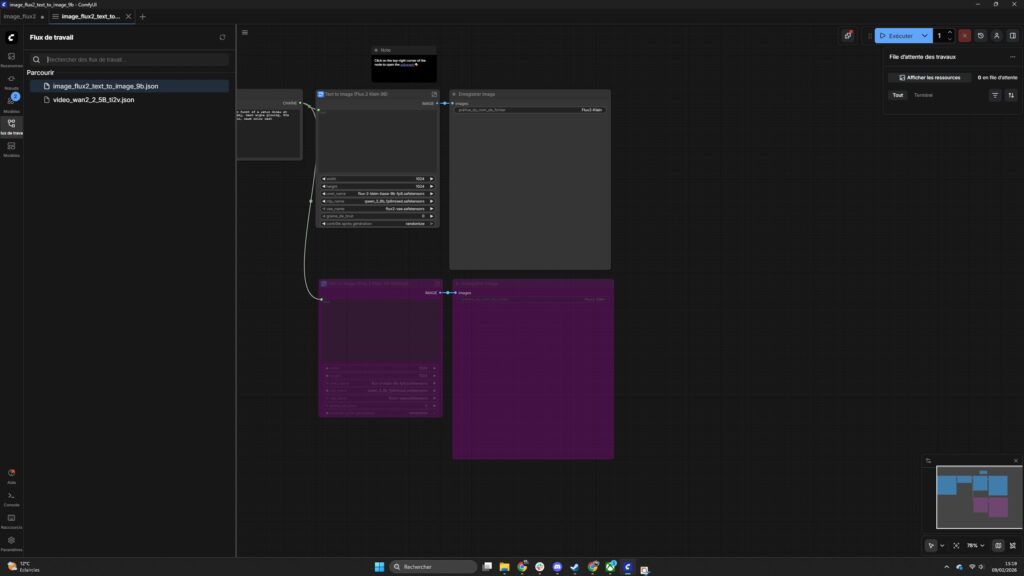Switch to the image_flux3 workflow tab
Viewport: 1024px width, 576px height.
coord(20,16)
